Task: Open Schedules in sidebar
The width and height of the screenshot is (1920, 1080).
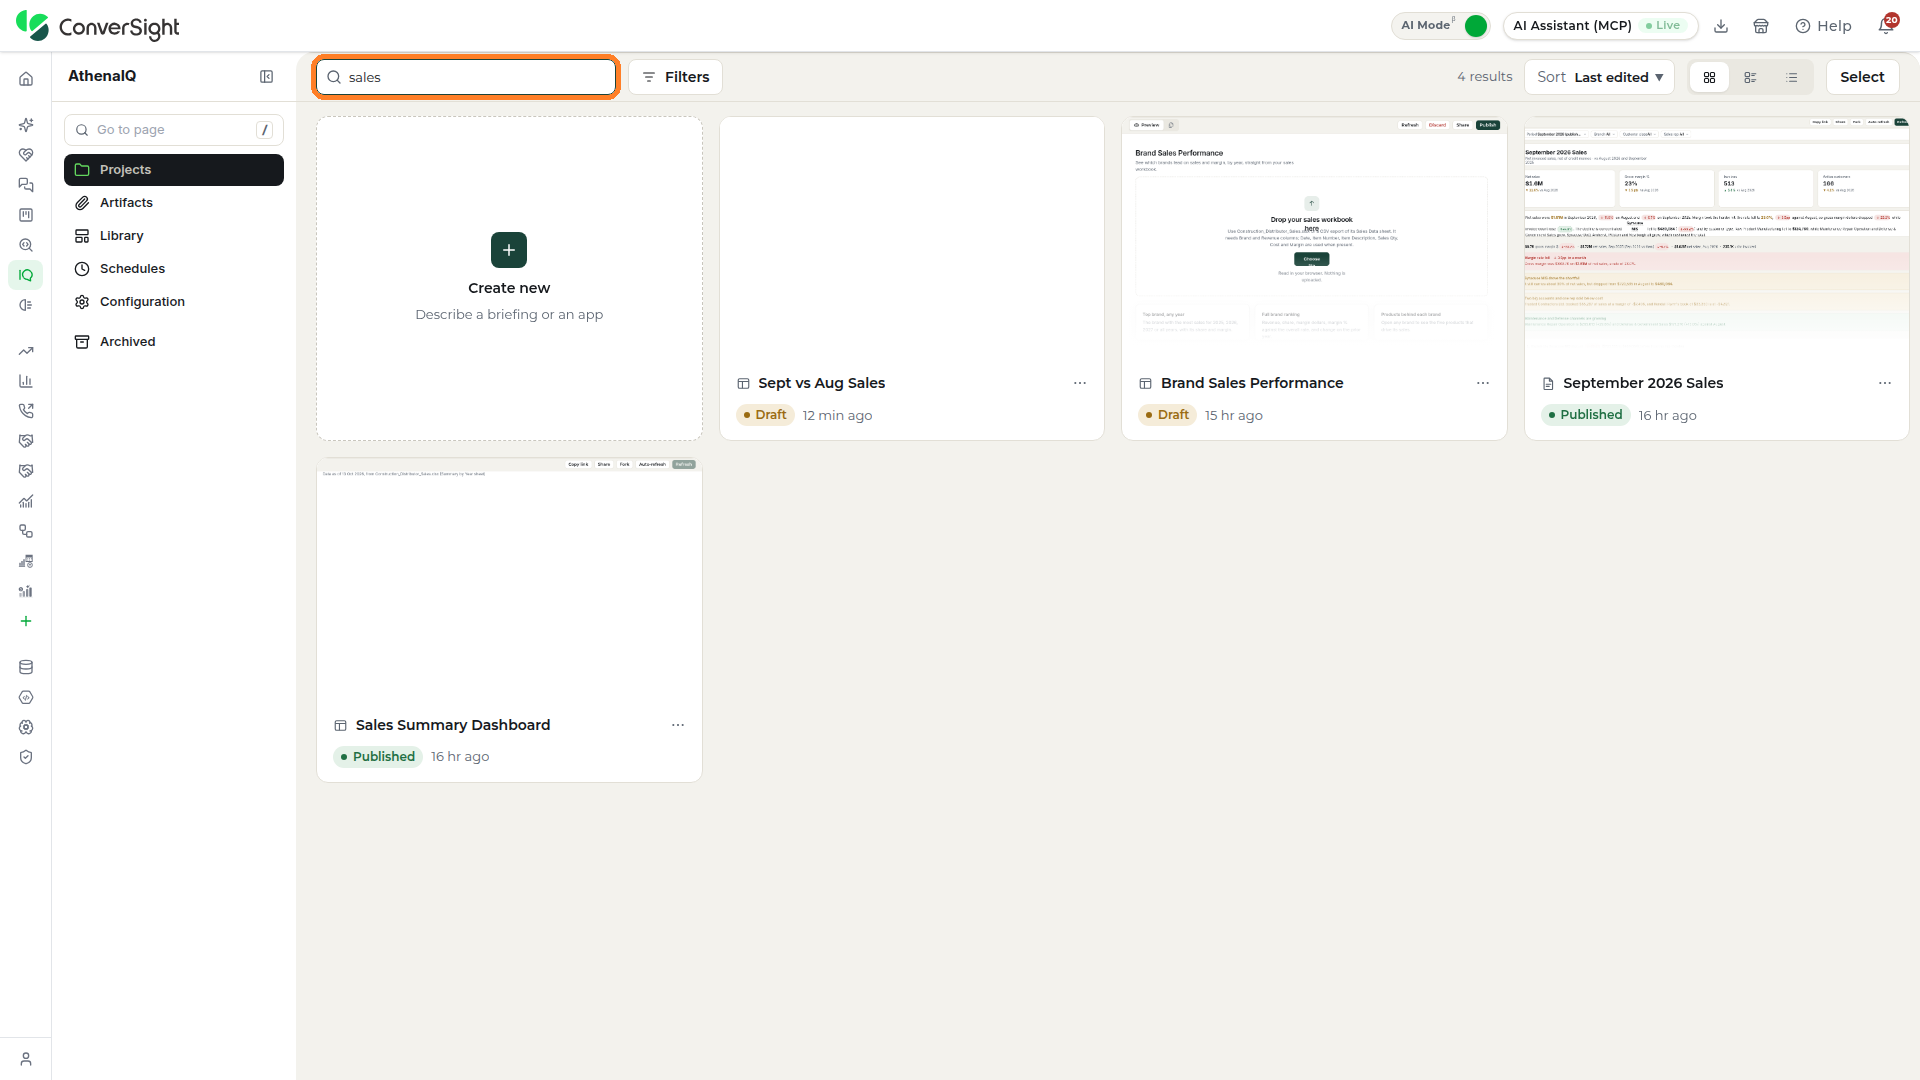Action: click(x=174, y=269)
